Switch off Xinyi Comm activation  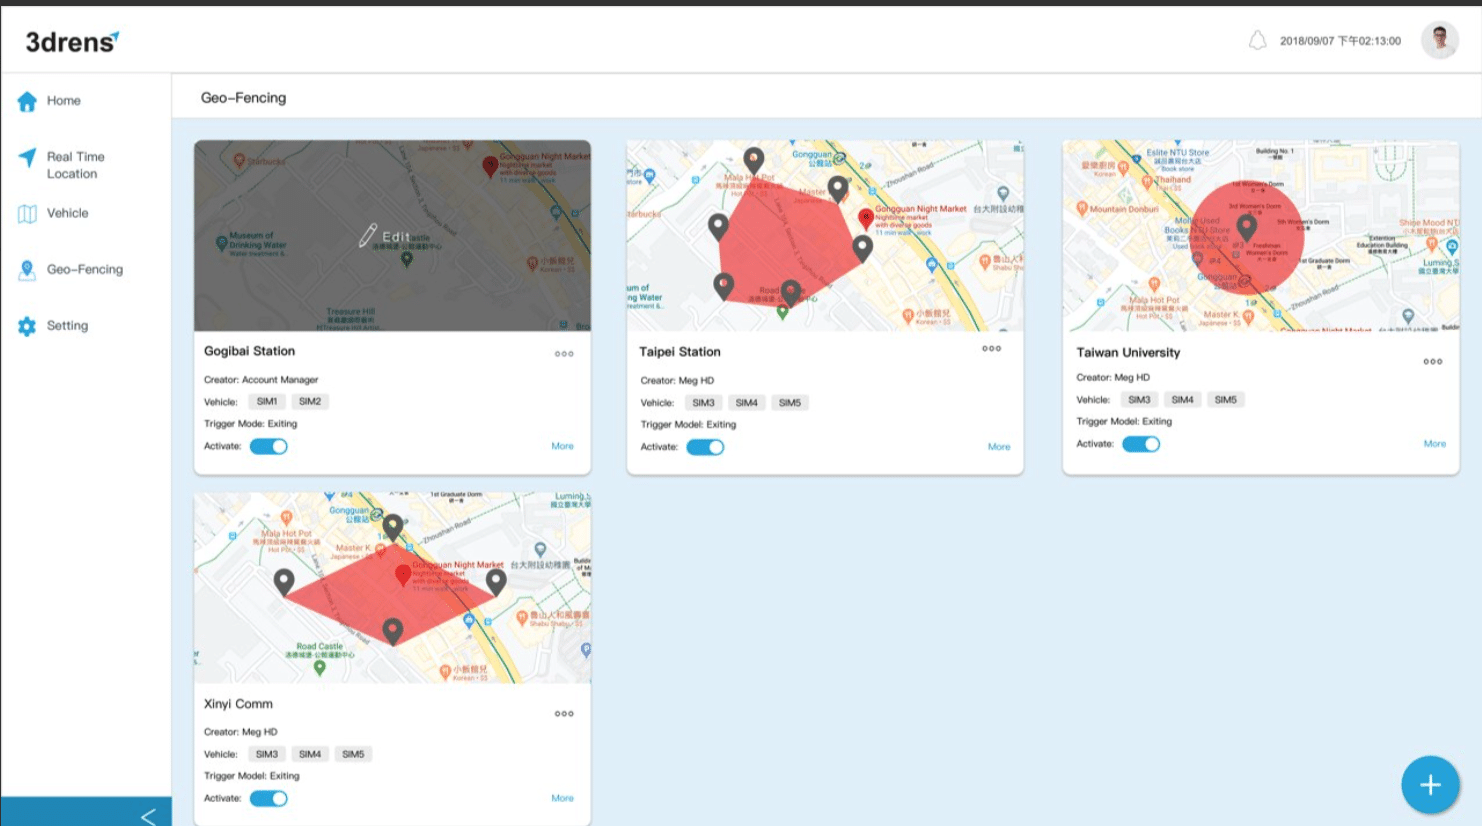[268, 798]
